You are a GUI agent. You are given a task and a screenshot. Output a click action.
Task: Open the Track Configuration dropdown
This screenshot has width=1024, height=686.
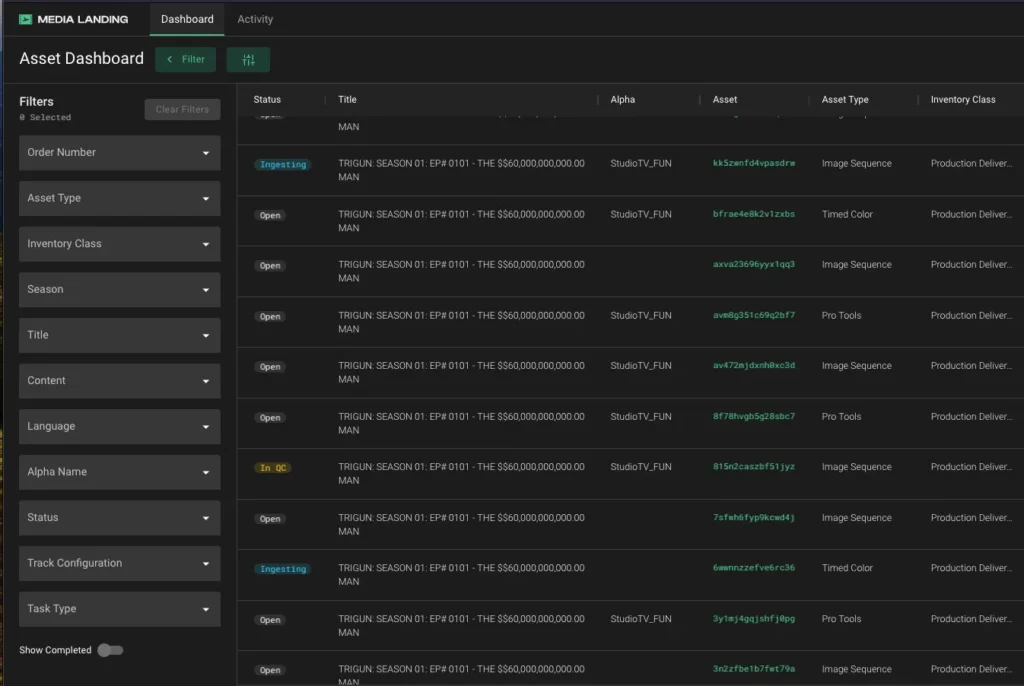pyautogui.click(x=119, y=563)
